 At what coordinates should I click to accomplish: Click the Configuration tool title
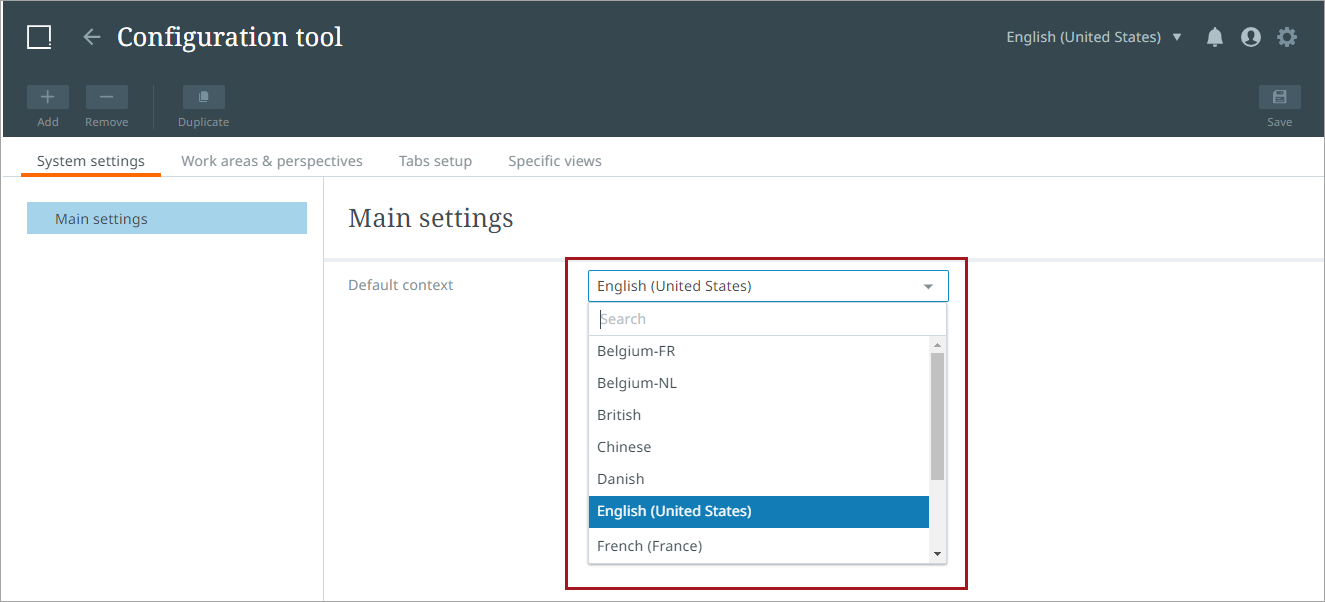point(230,37)
